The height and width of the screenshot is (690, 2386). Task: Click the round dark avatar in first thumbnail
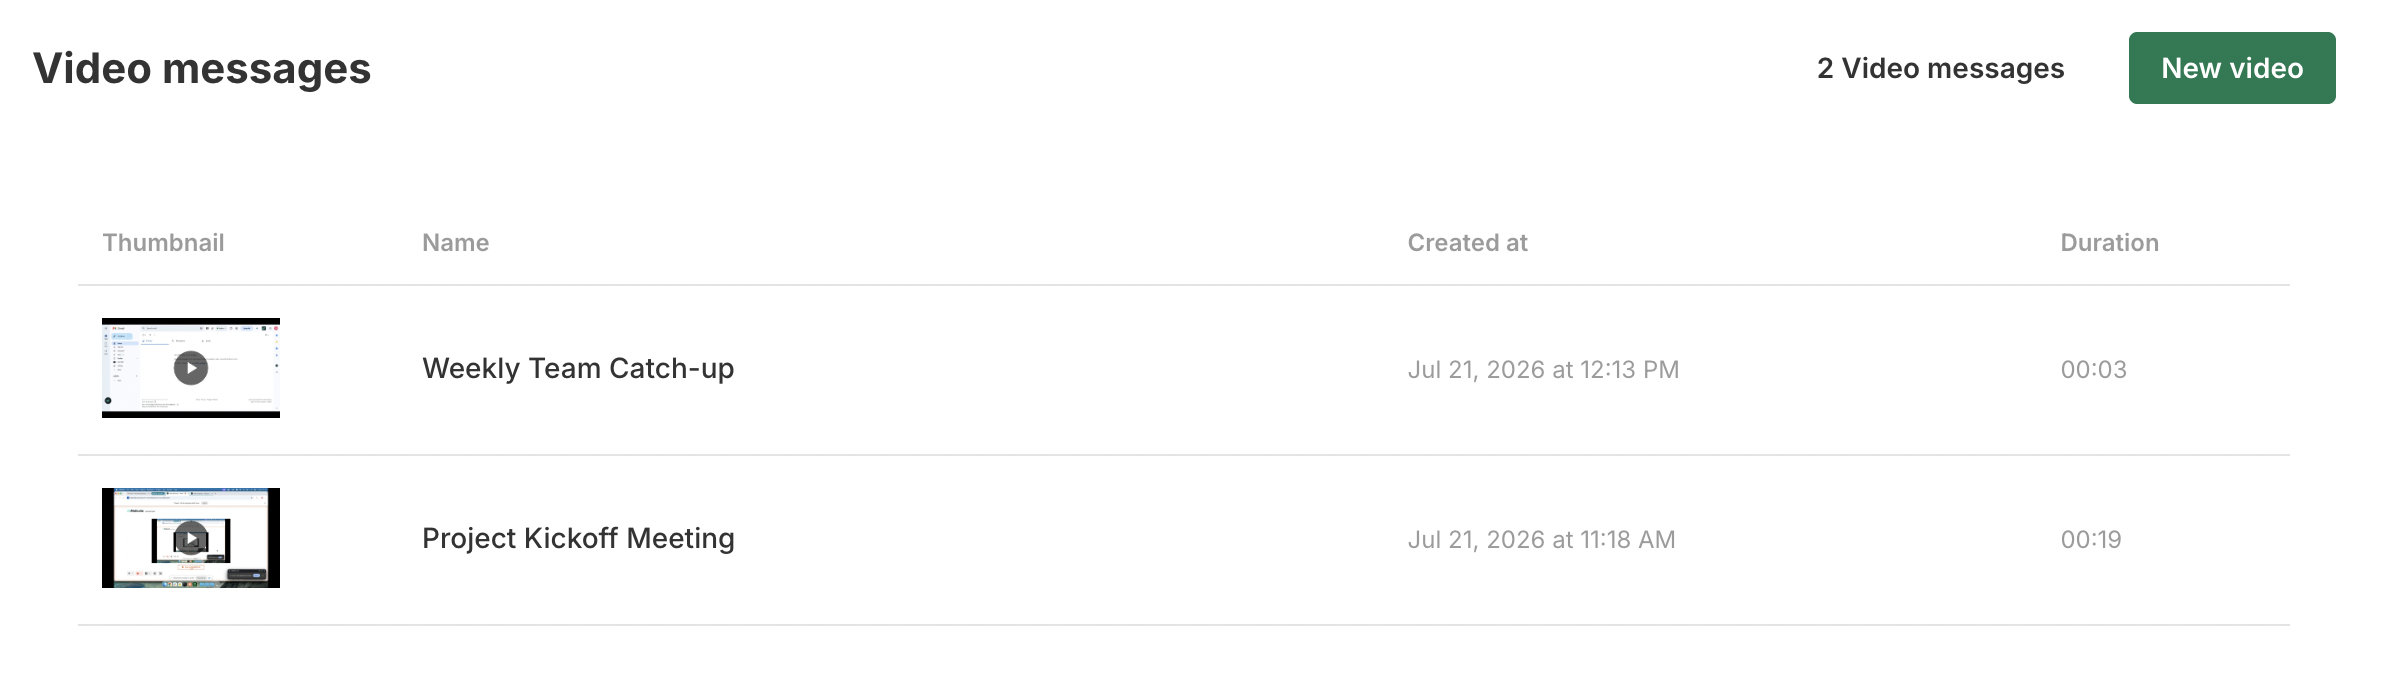pos(108,400)
